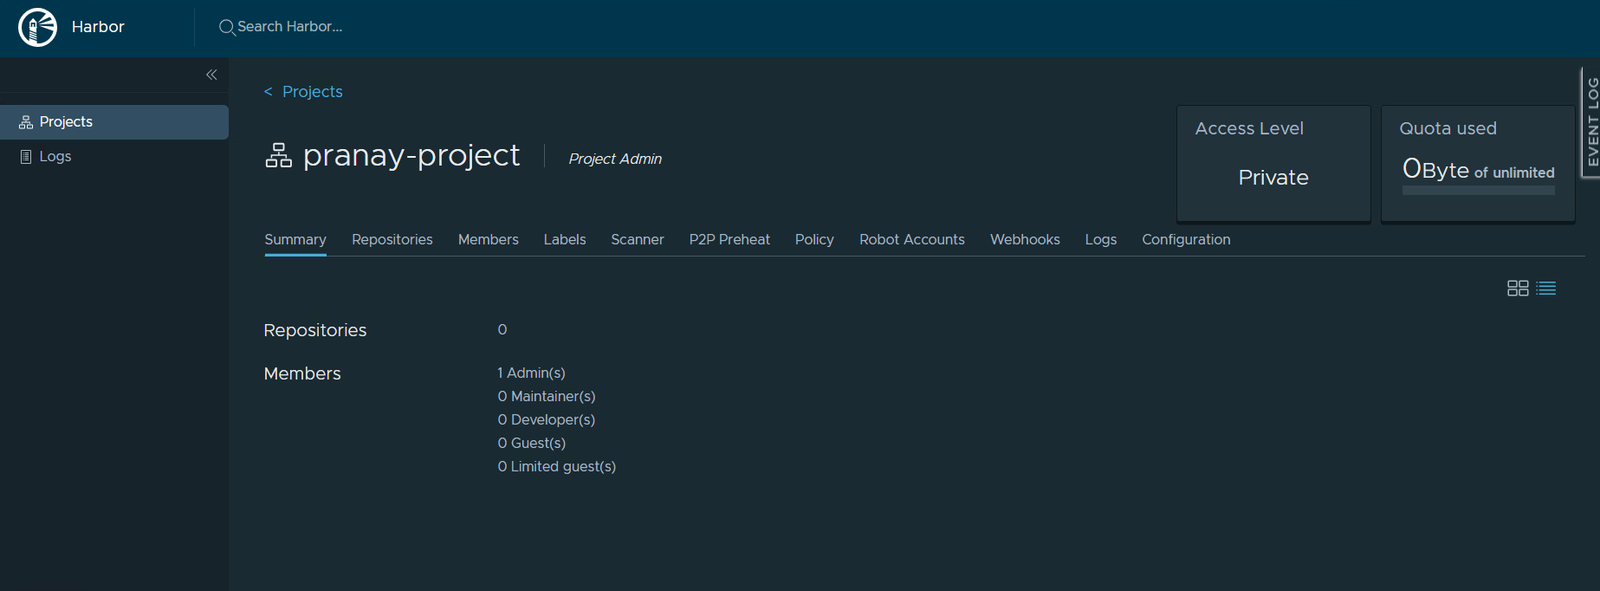Image resolution: width=1600 pixels, height=591 pixels.
Task: Open the project Logs tab
Action: click(x=1101, y=240)
